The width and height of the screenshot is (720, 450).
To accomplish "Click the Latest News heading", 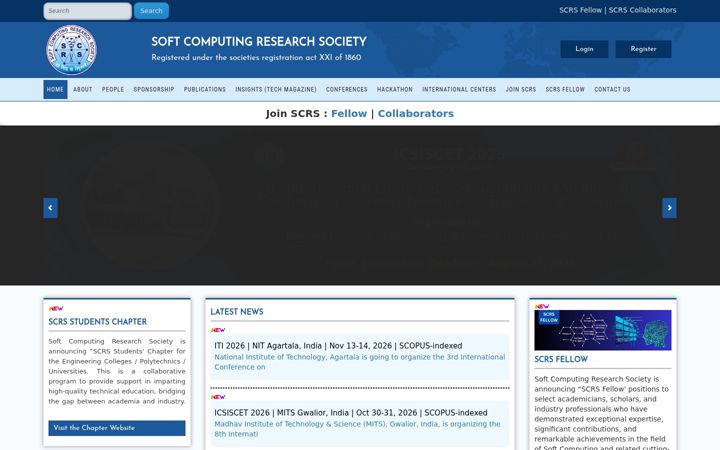I will (237, 312).
